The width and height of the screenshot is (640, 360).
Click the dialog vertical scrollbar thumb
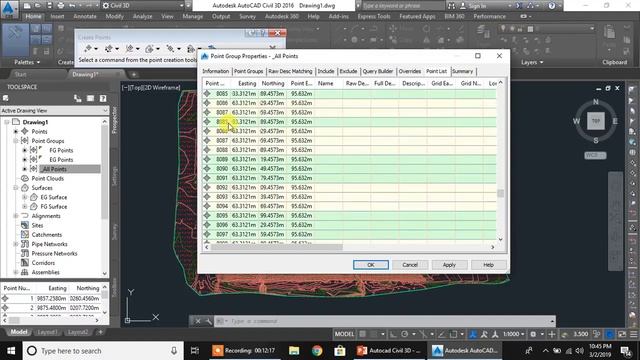(x=501, y=193)
